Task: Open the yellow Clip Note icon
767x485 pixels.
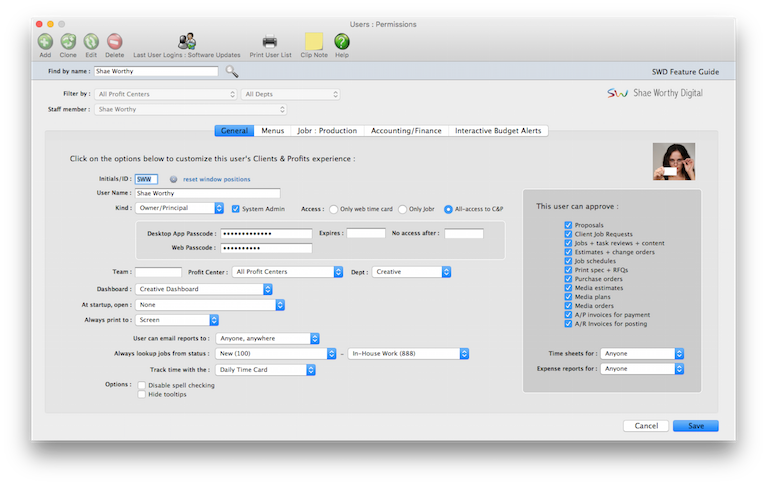Action: 314,42
